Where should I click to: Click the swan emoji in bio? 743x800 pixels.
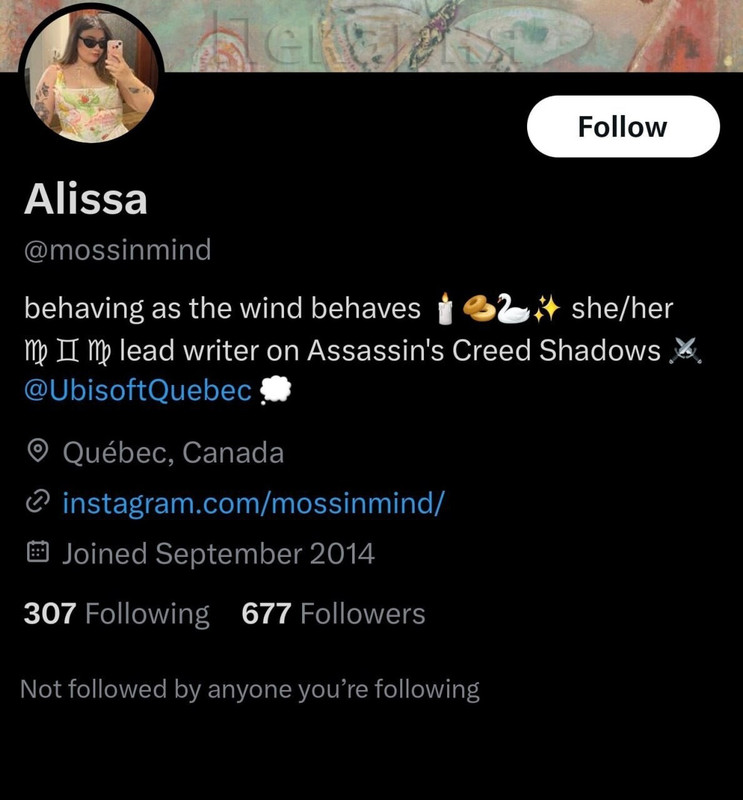click(x=514, y=309)
